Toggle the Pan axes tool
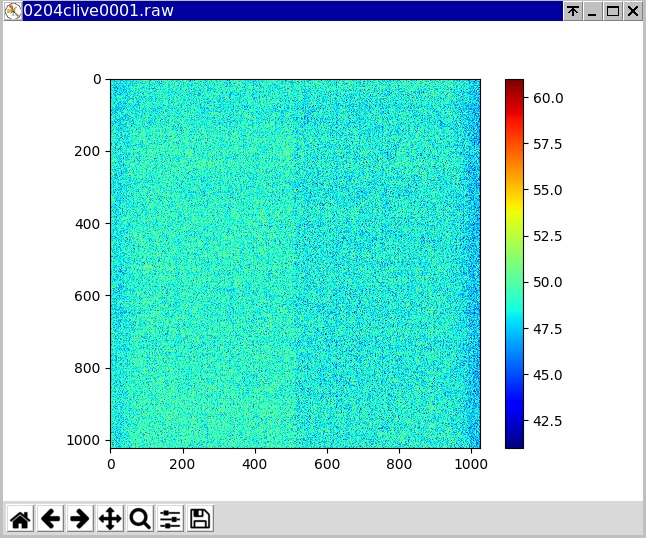 click(x=110, y=518)
